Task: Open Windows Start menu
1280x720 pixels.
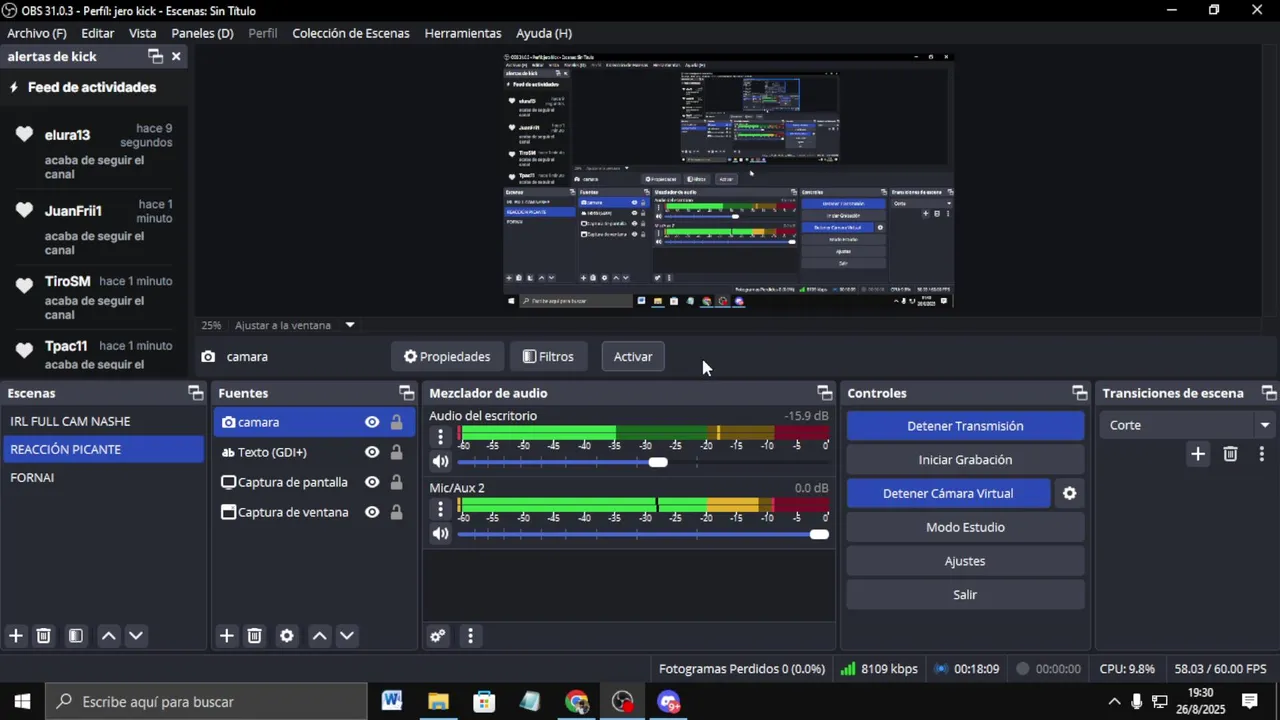Action: click(22, 702)
